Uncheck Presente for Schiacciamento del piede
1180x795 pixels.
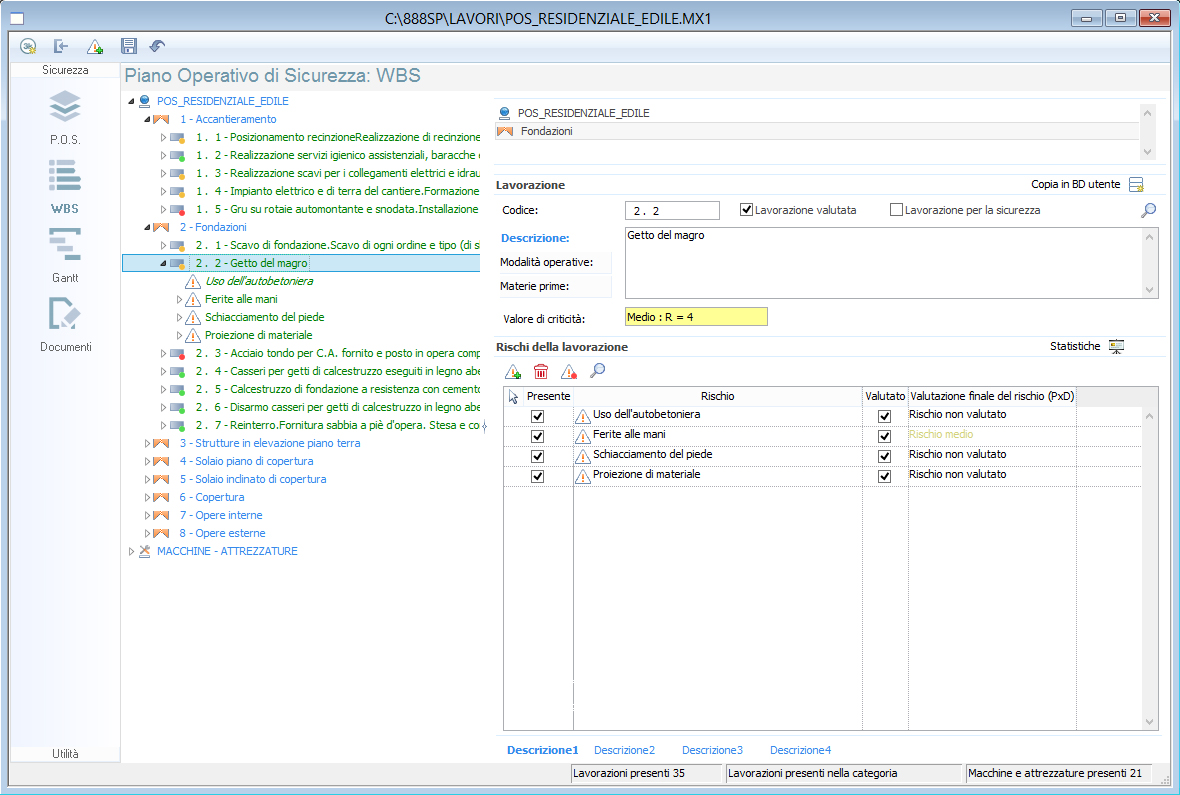point(537,456)
